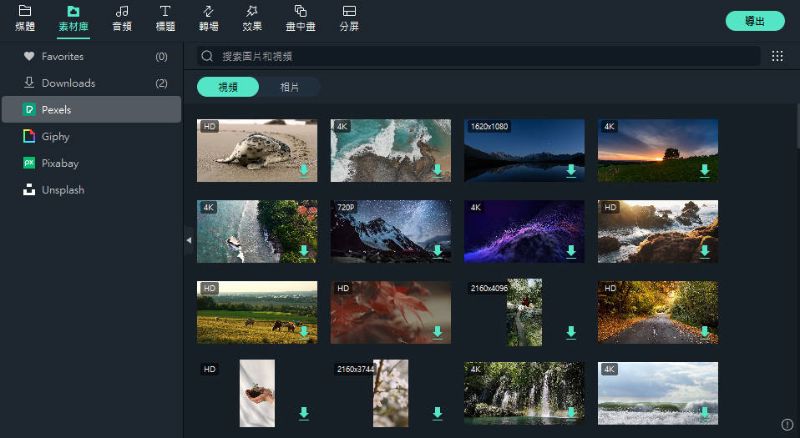The height and width of the screenshot is (438, 800).
Task: Open the Transitions tab
Action: coord(209,18)
